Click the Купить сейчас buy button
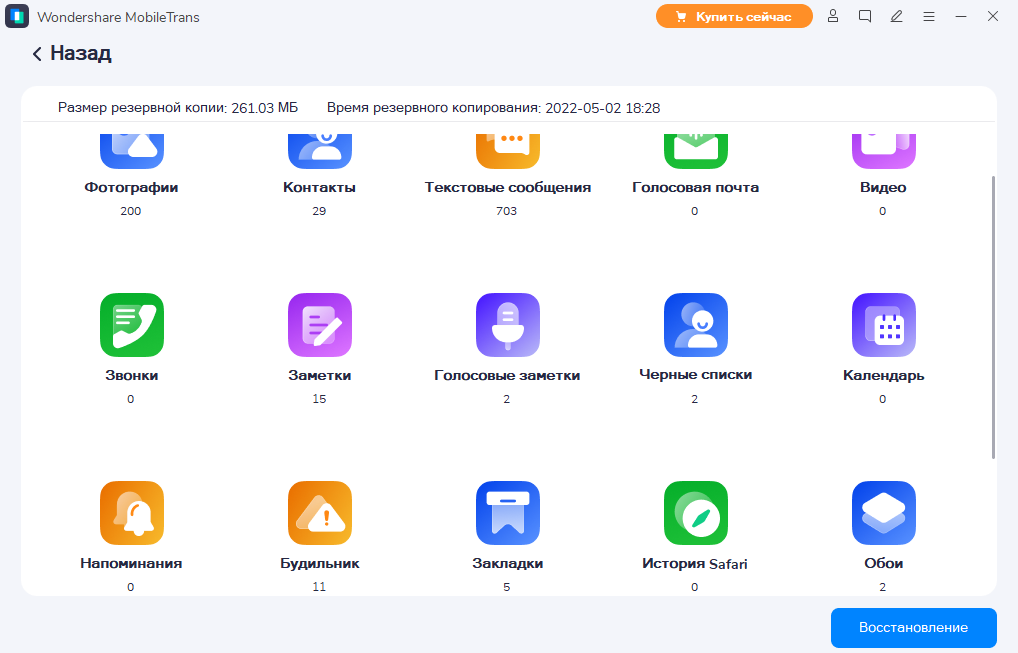Screen dimensions: 1018x653 (x=734, y=16)
